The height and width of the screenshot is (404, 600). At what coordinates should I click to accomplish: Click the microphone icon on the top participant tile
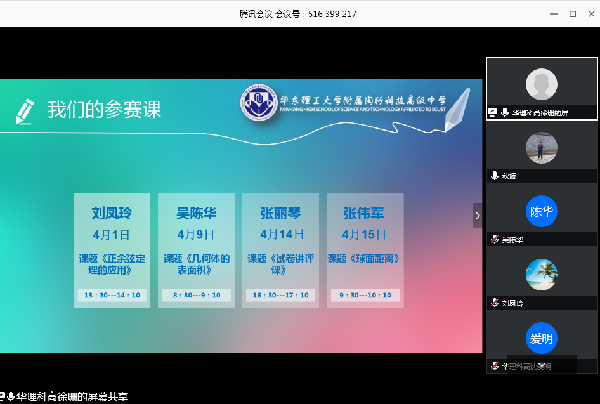[505, 112]
